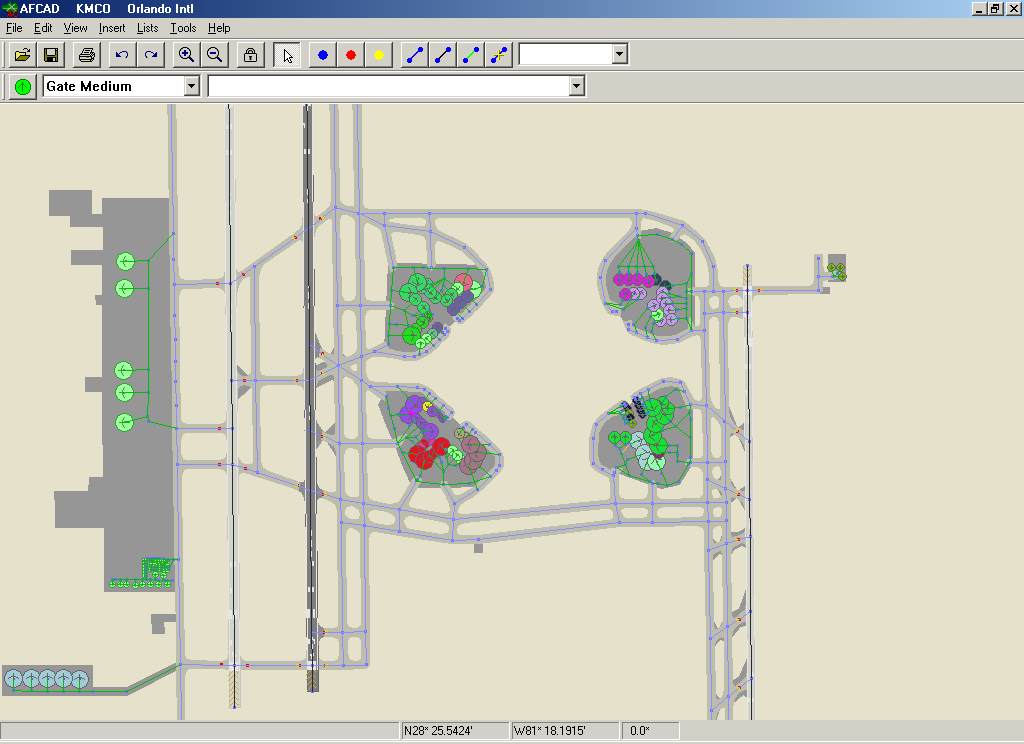Restore down the AFCAD window
The image size is (1024, 744).
995,9
